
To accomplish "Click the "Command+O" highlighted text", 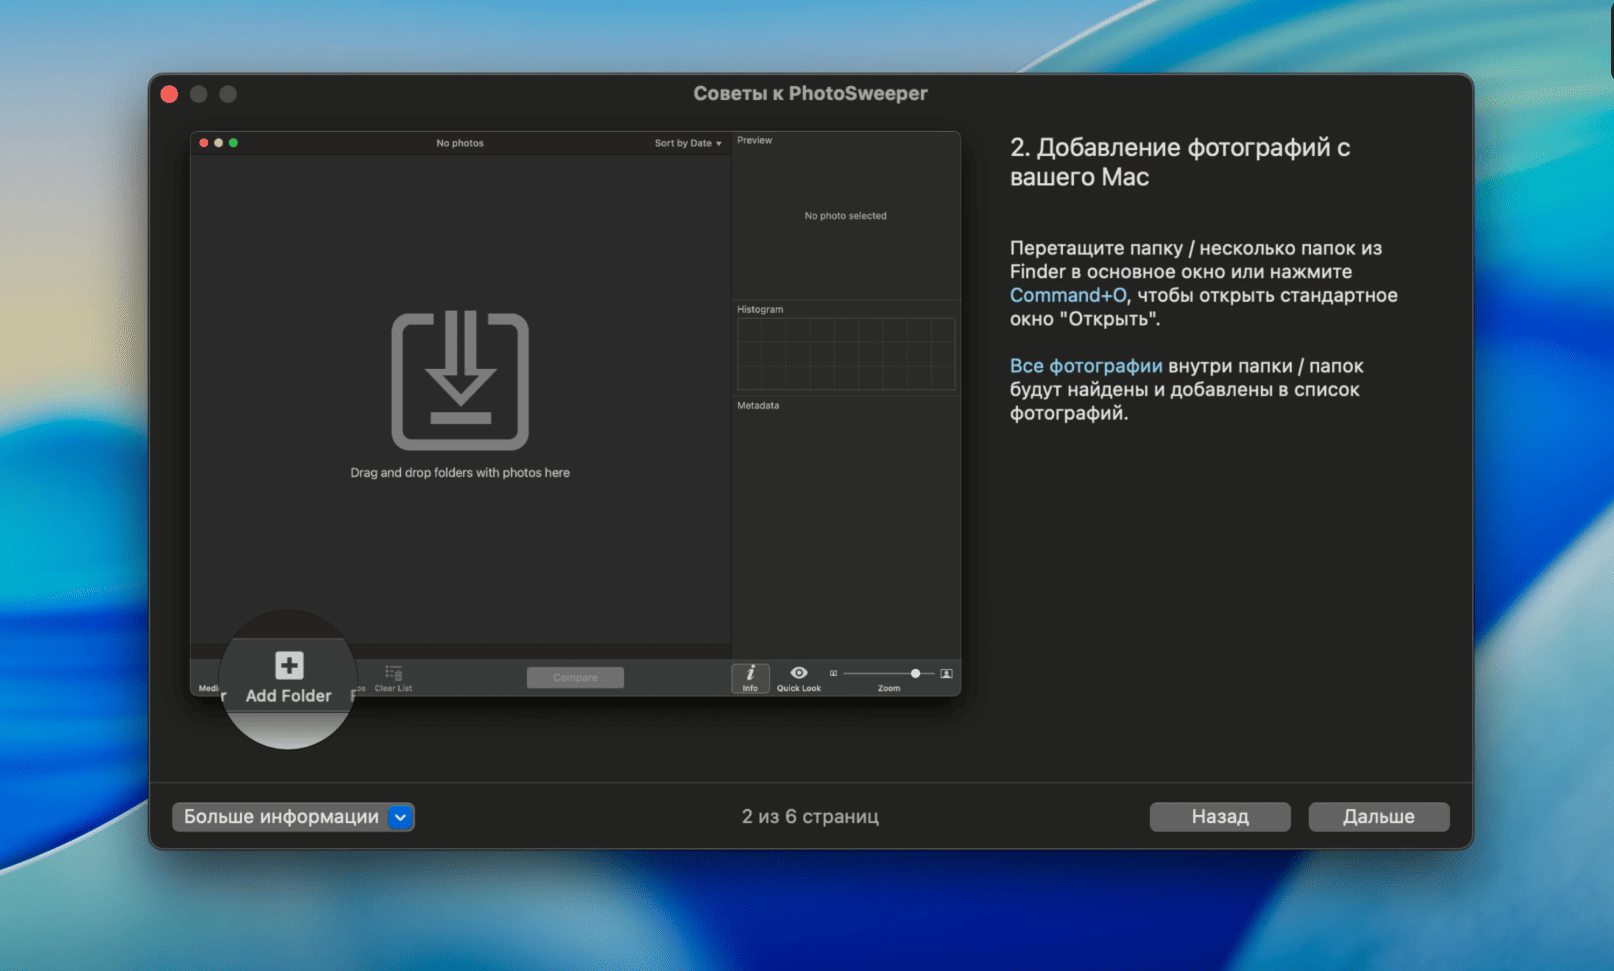I will pos(1068,295).
